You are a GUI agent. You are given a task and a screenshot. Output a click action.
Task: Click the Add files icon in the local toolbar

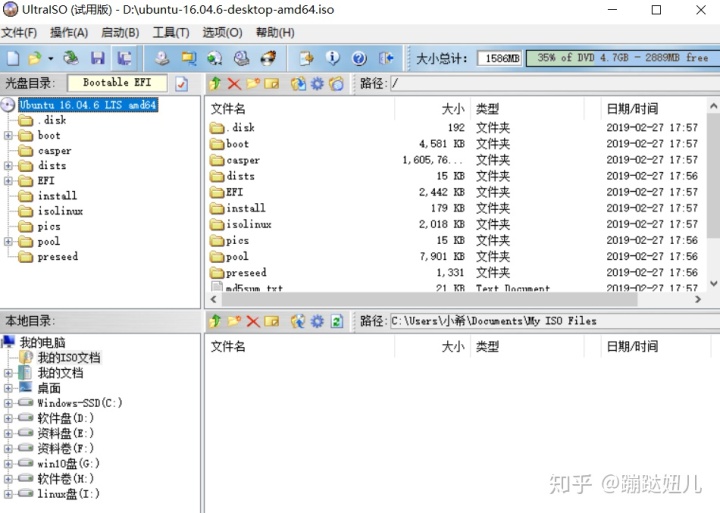(298, 321)
